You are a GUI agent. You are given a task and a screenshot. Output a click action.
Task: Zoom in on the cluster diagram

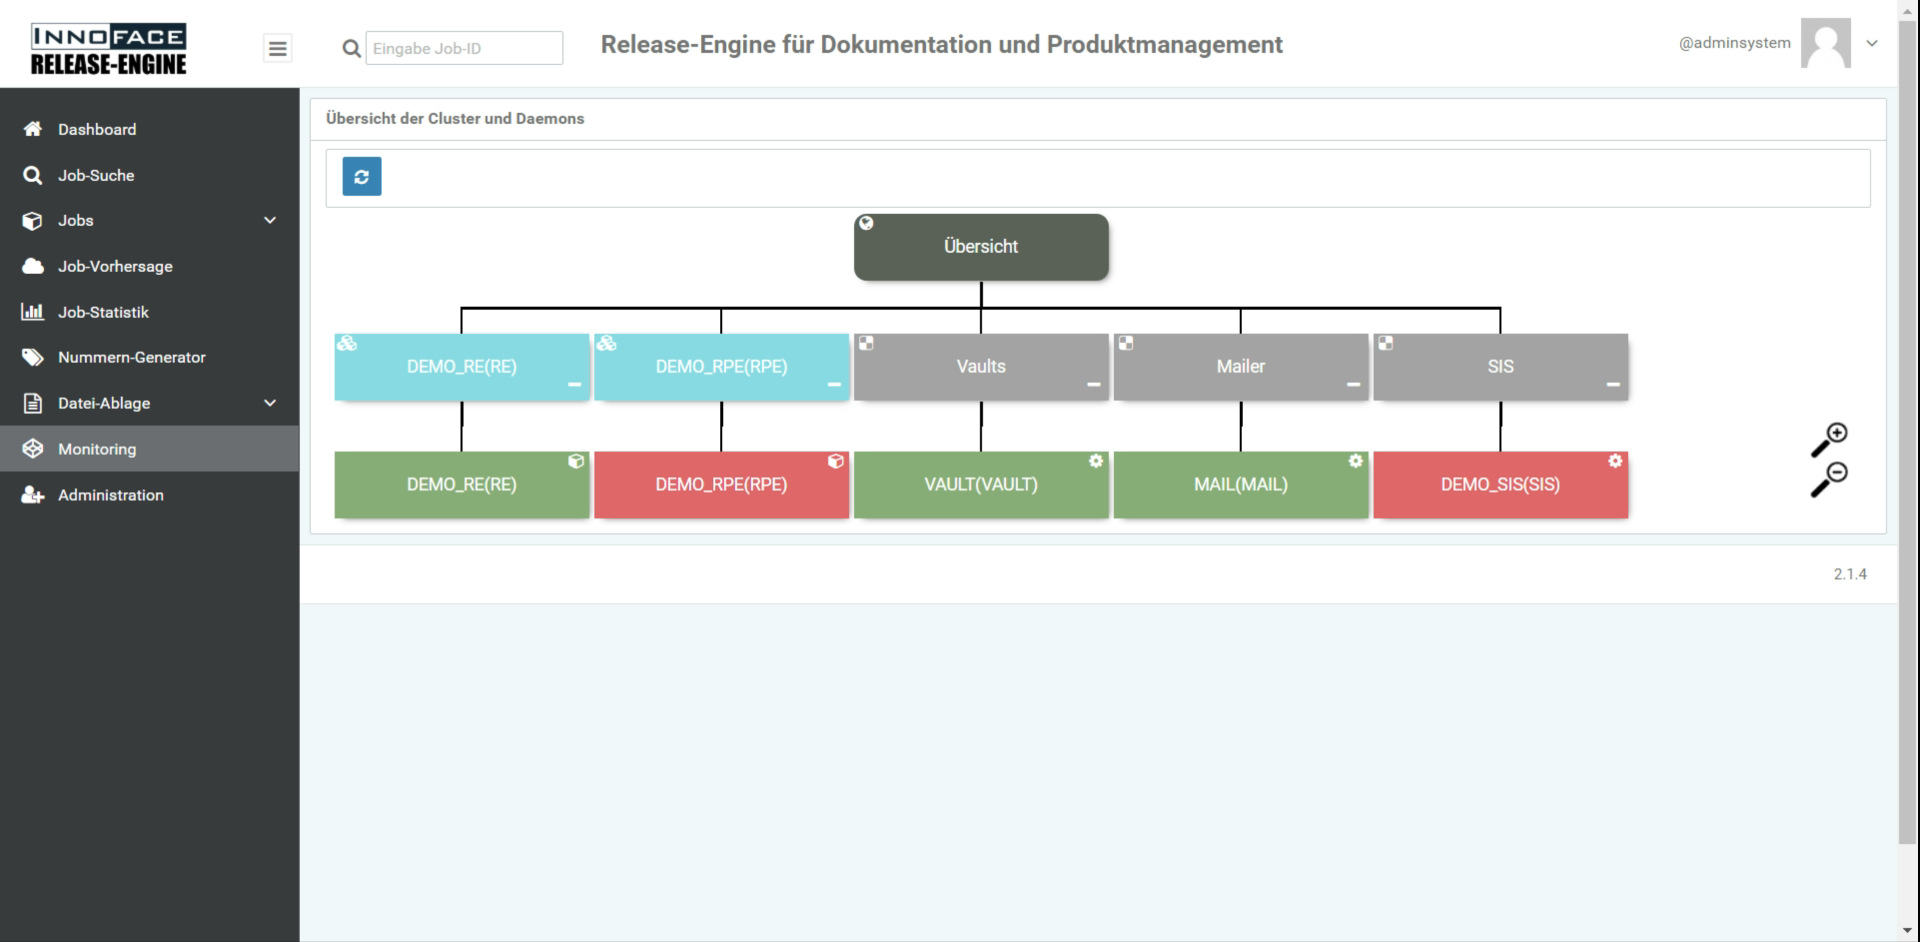point(1830,439)
